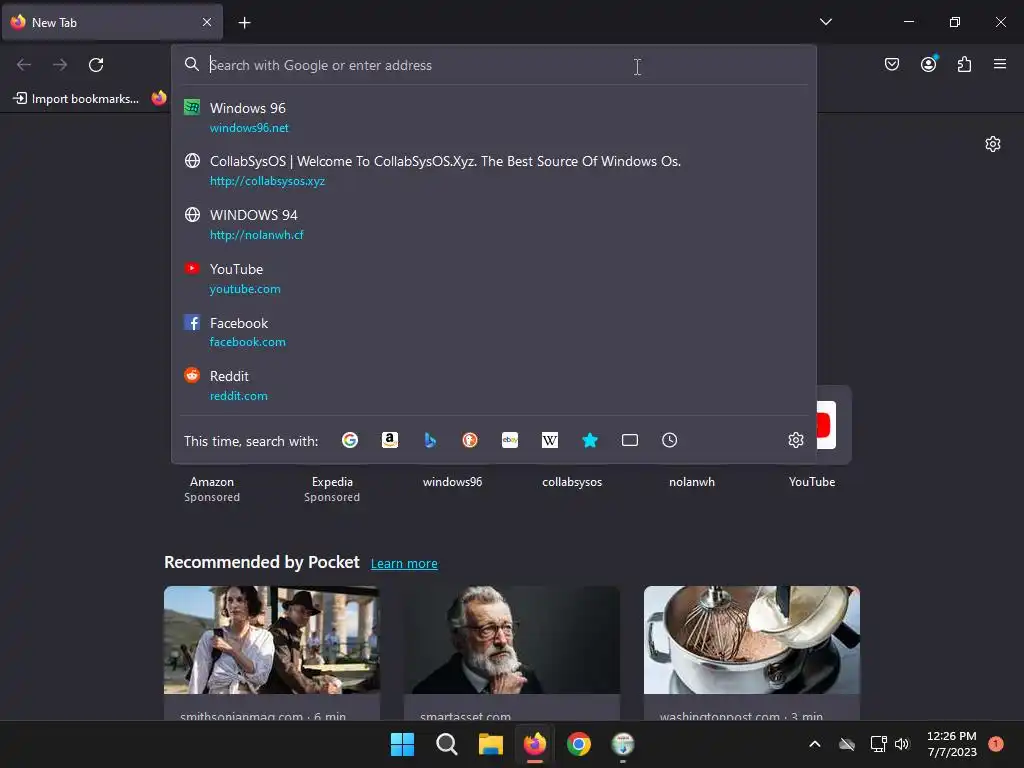
Task: Search in open tabs icon
Action: click(x=630, y=440)
